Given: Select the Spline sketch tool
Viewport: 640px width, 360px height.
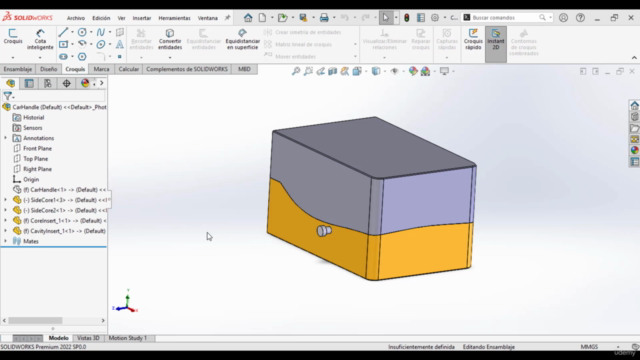Looking at the screenshot, I should (x=100, y=32).
